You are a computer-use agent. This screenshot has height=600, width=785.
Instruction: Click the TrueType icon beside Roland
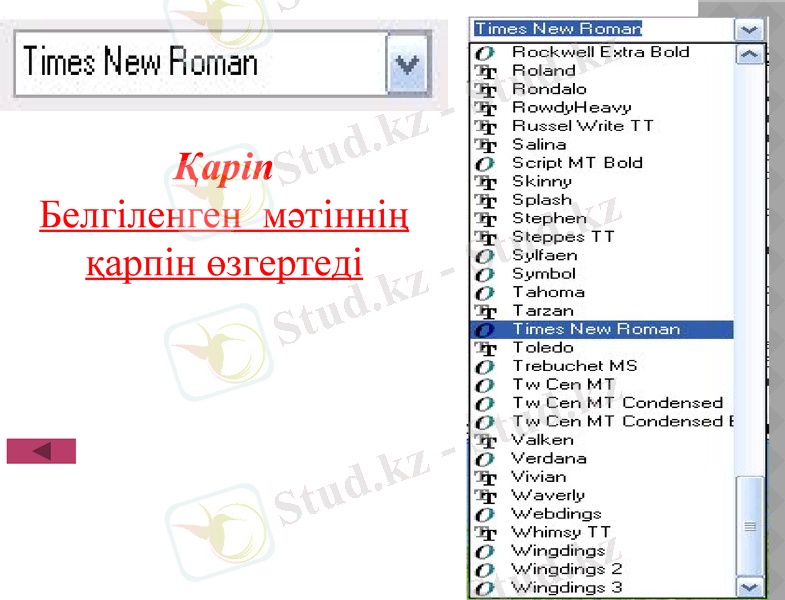(x=485, y=71)
